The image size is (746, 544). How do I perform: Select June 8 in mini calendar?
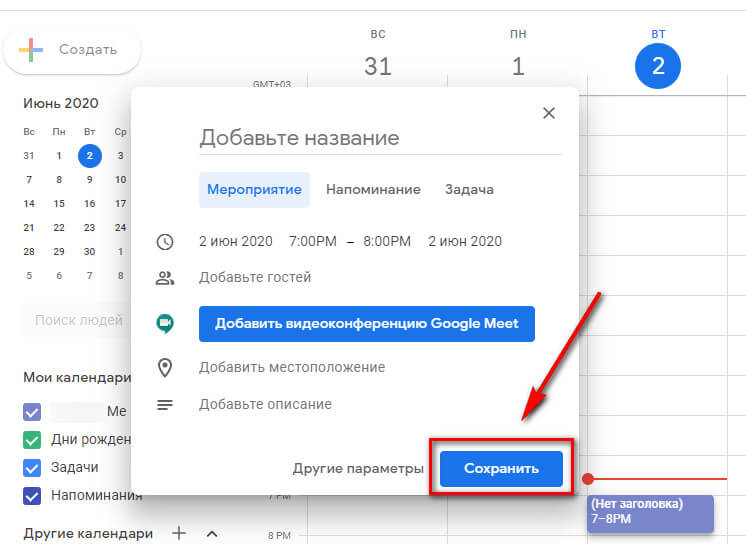point(59,179)
